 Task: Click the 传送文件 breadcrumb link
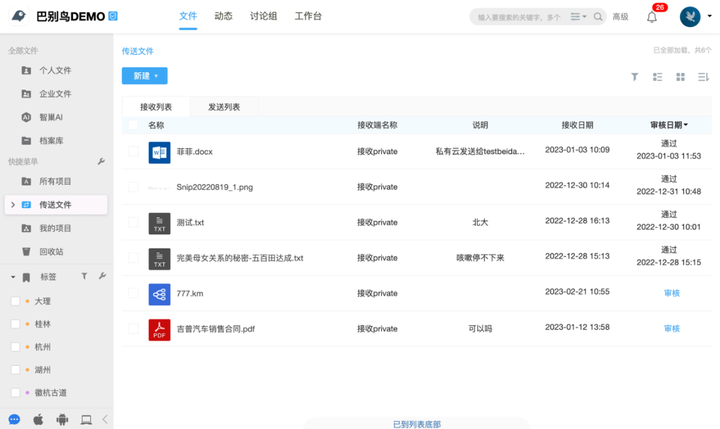(138, 51)
